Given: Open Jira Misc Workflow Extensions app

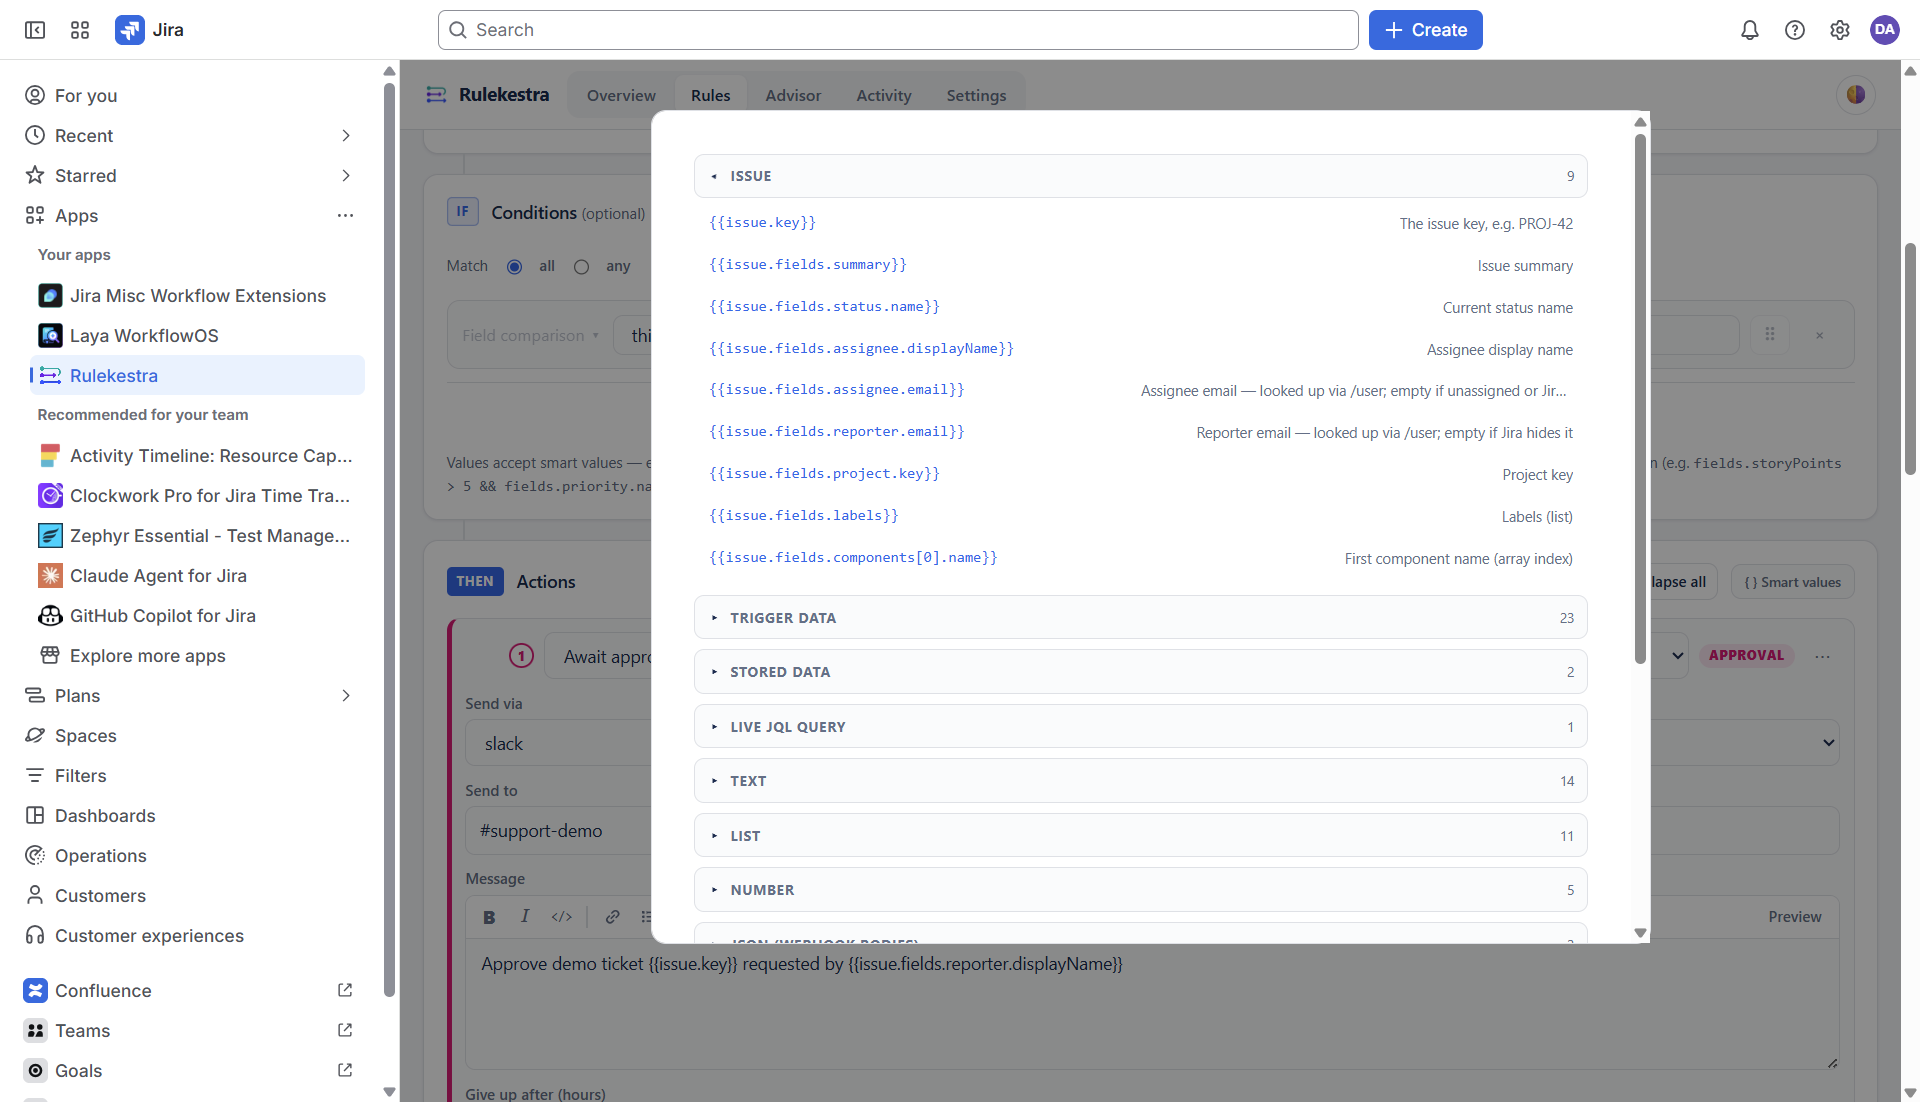Looking at the screenshot, I should click(197, 296).
